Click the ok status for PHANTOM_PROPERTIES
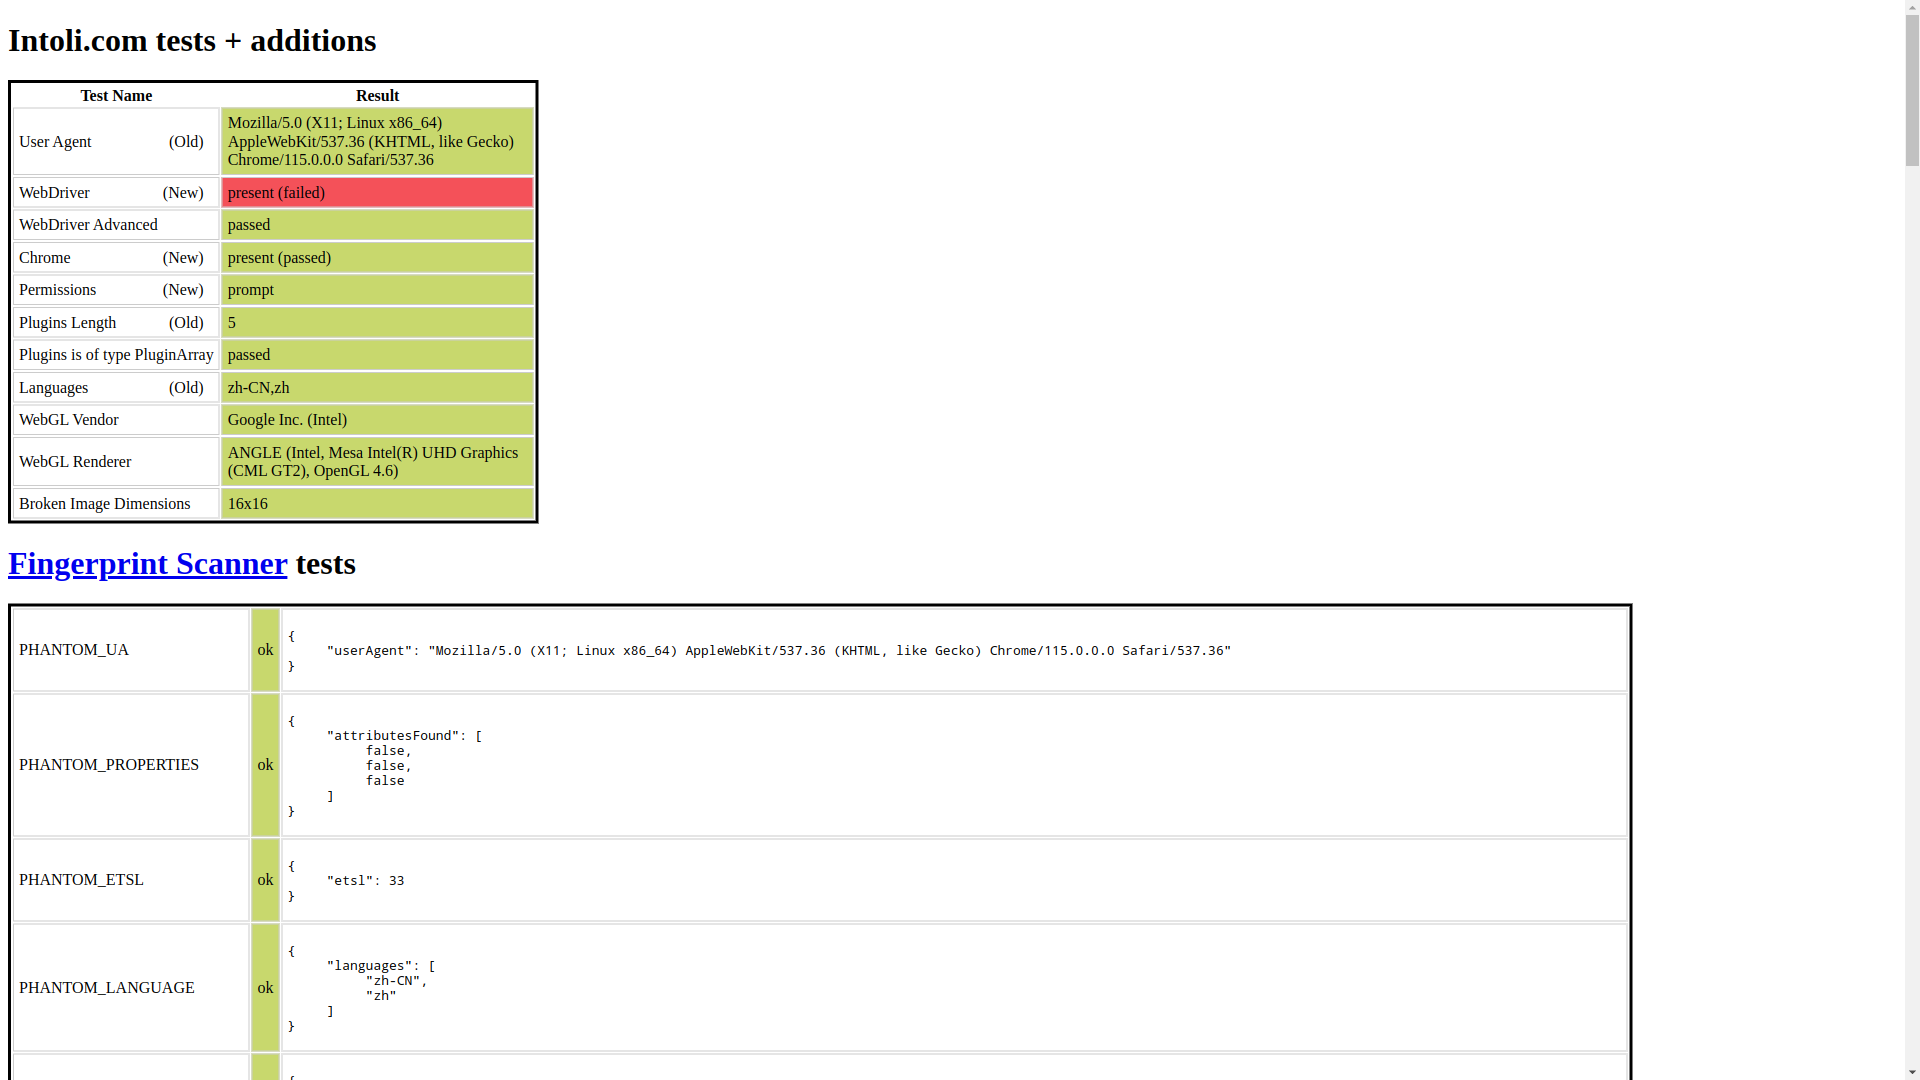This screenshot has width=1920, height=1080. pos(265,765)
